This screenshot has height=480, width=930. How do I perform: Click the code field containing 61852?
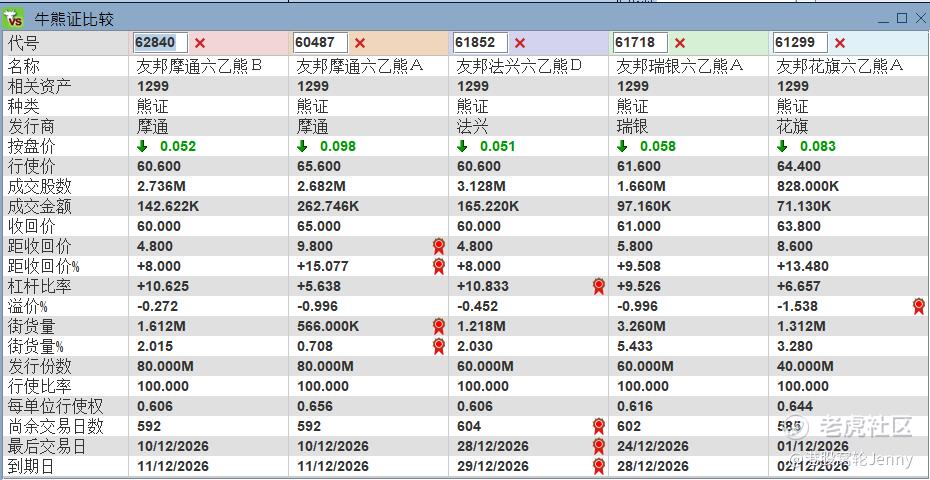click(x=480, y=43)
